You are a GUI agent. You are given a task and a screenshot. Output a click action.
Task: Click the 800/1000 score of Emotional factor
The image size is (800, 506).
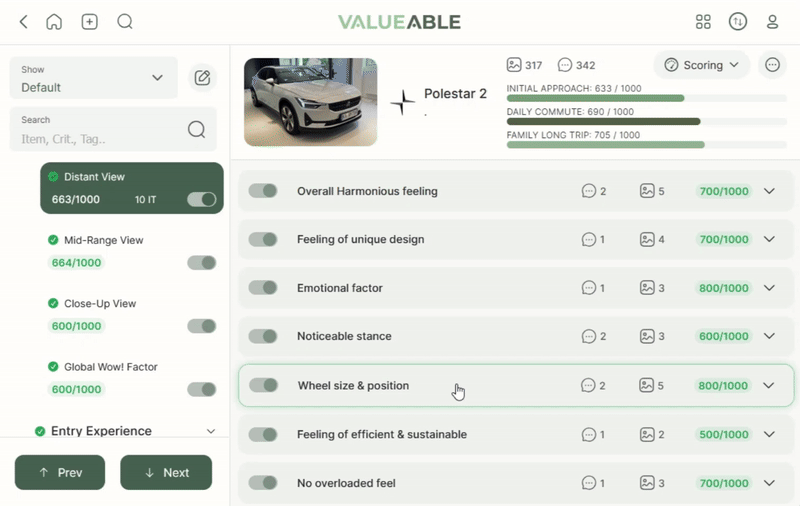click(x=724, y=288)
